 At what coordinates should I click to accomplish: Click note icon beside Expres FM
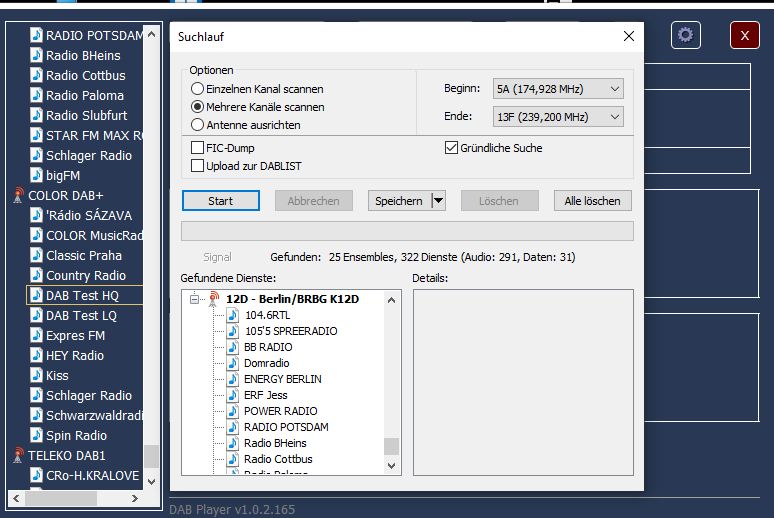36,335
